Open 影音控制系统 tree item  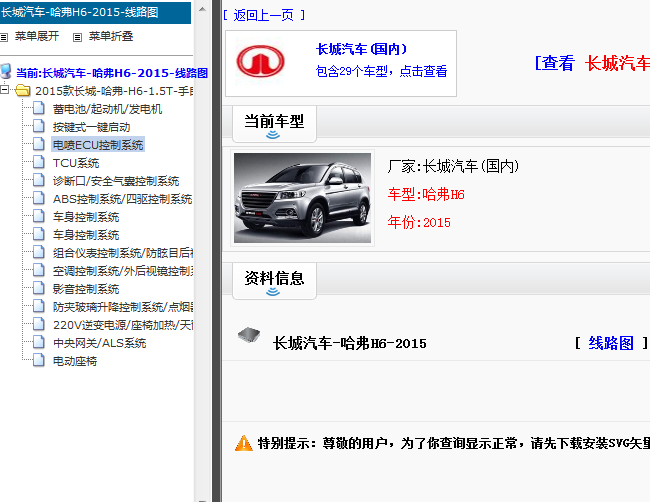click(86, 289)
